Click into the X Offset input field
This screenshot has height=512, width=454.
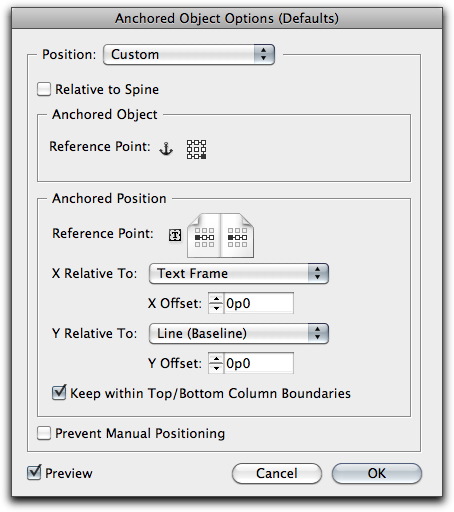[259, 303]
